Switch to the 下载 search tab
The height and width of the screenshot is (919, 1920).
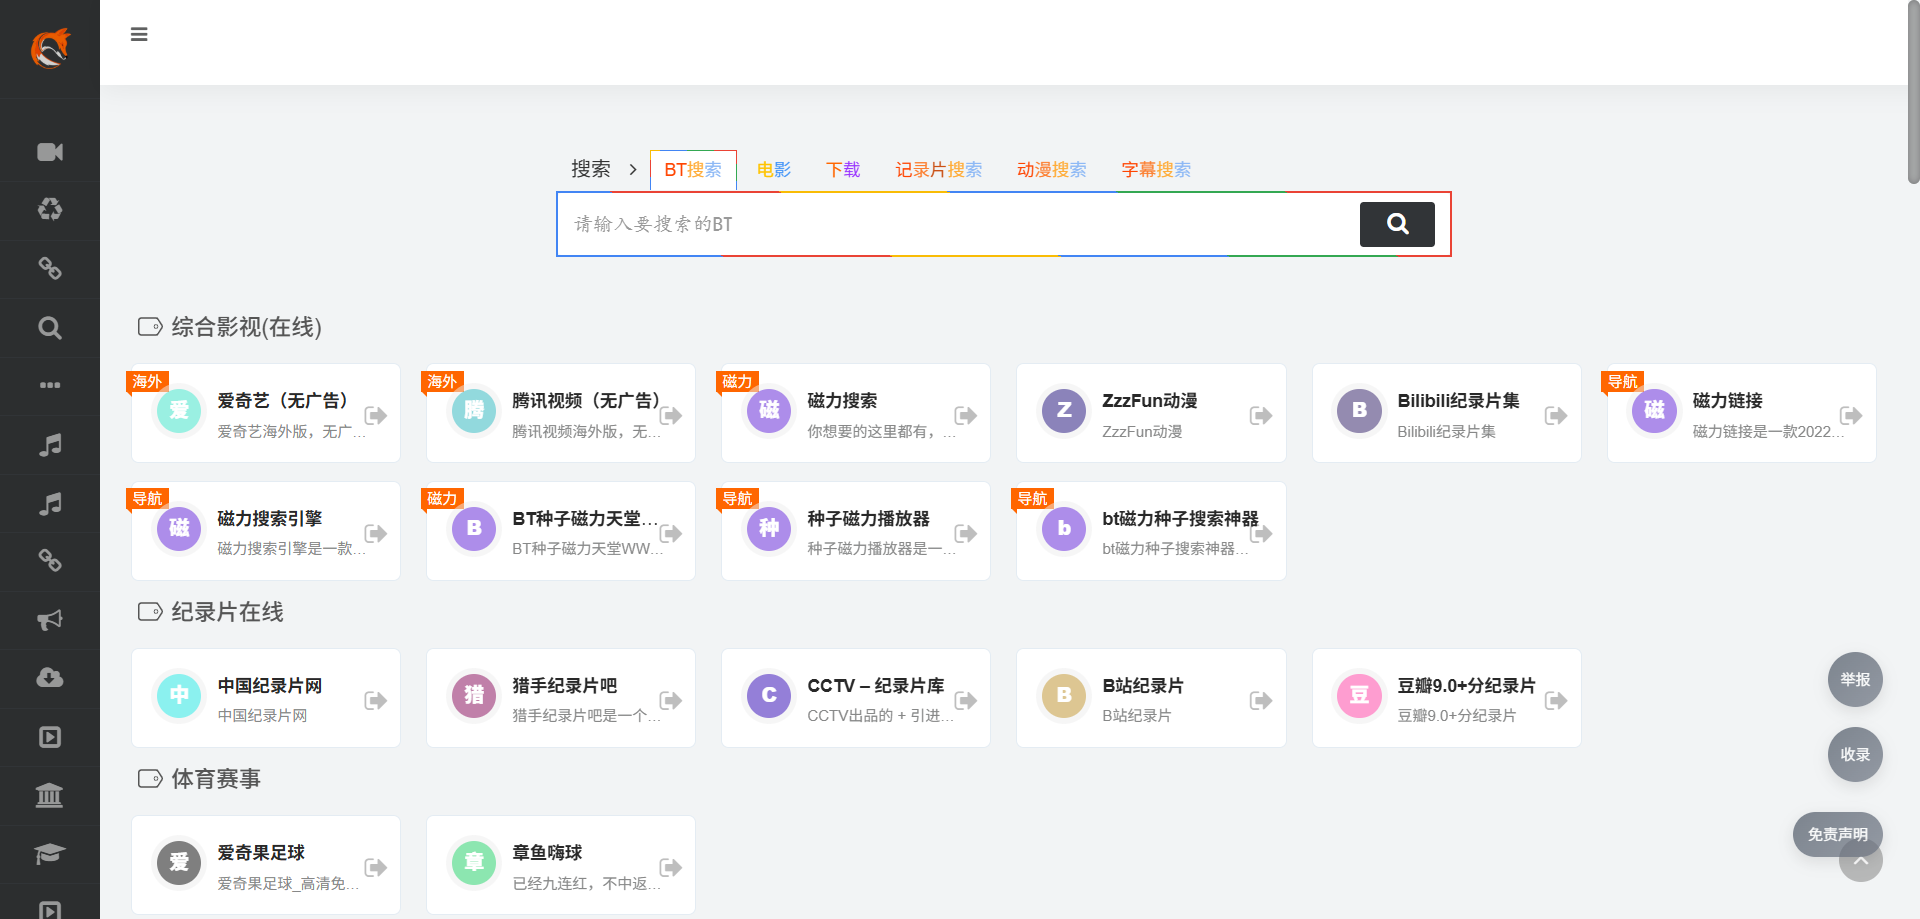point(843,170)
